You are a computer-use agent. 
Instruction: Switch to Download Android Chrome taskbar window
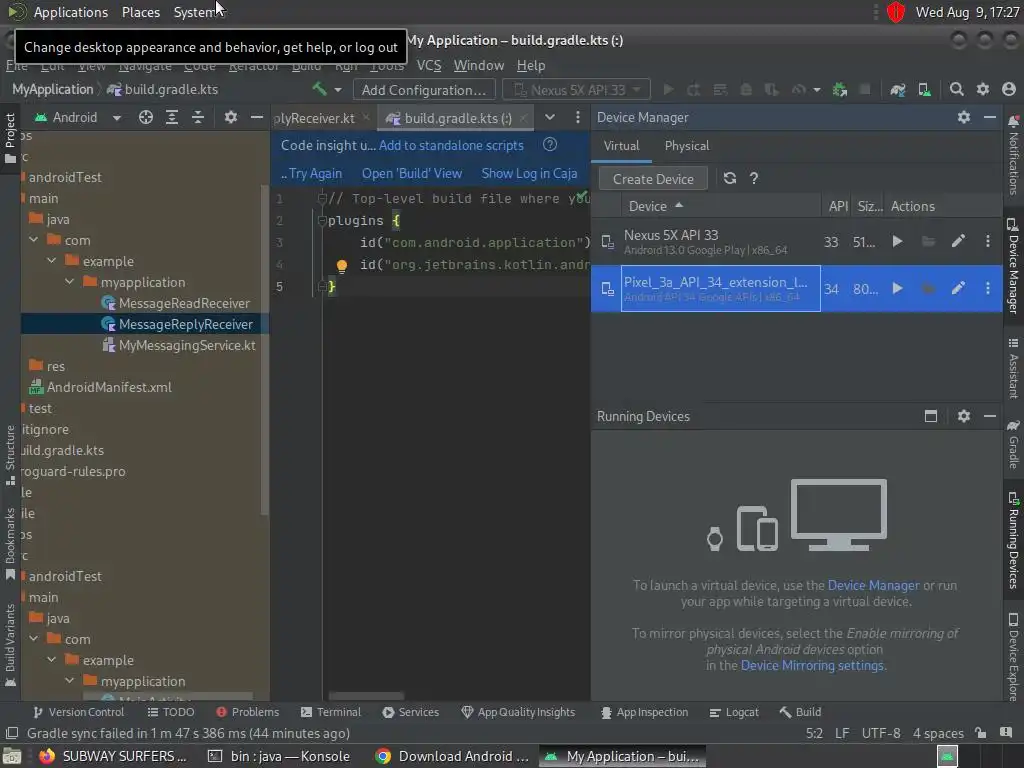point(452,756)
